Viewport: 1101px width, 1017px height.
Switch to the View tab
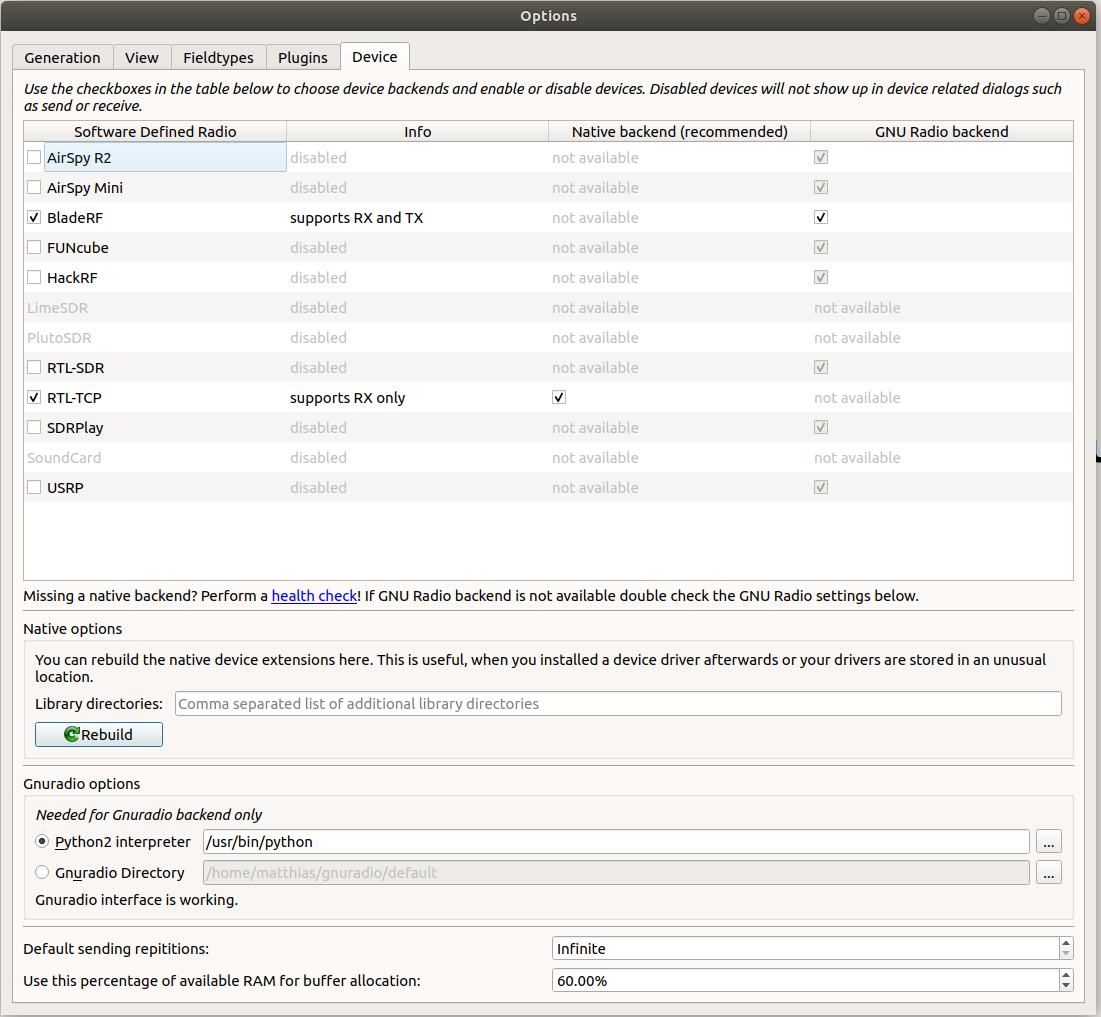point(142,58)
